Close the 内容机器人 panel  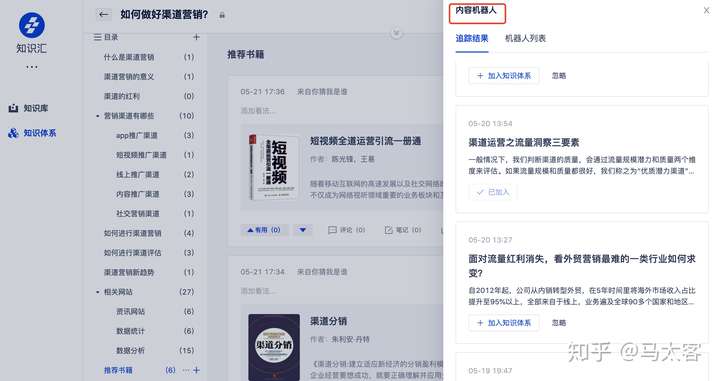point(706,10)
